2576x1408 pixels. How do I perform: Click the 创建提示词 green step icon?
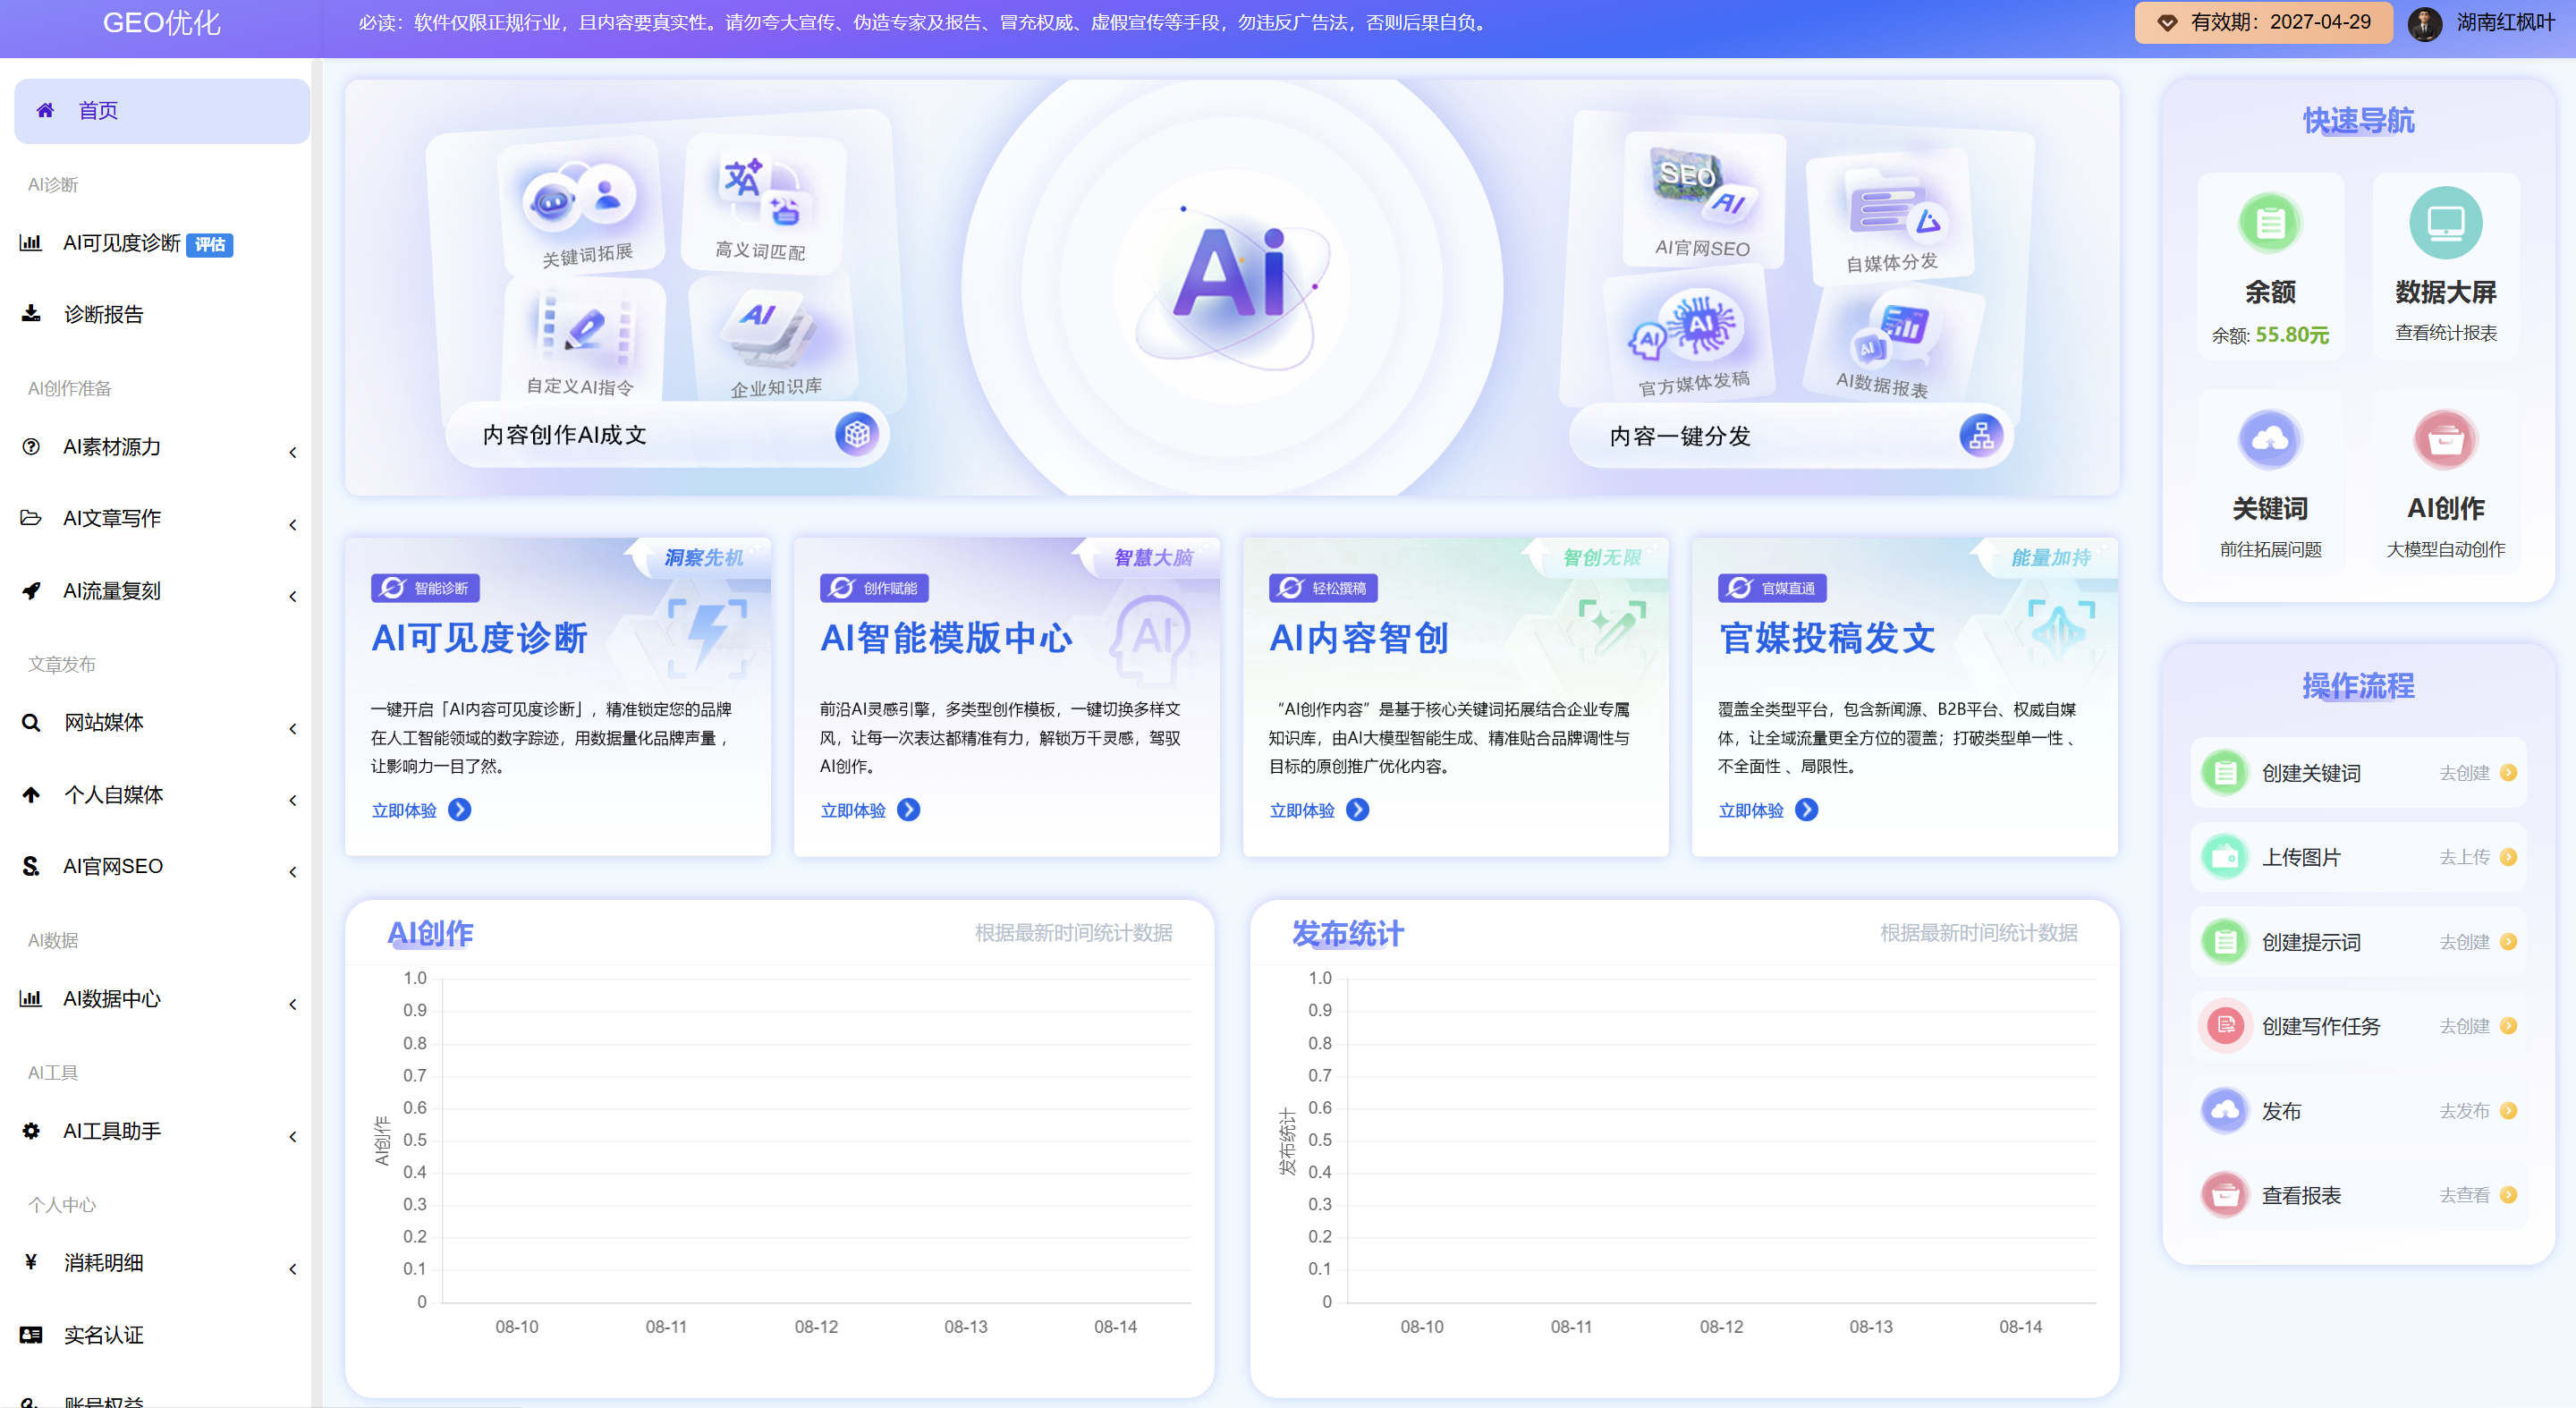(2226, 942)
